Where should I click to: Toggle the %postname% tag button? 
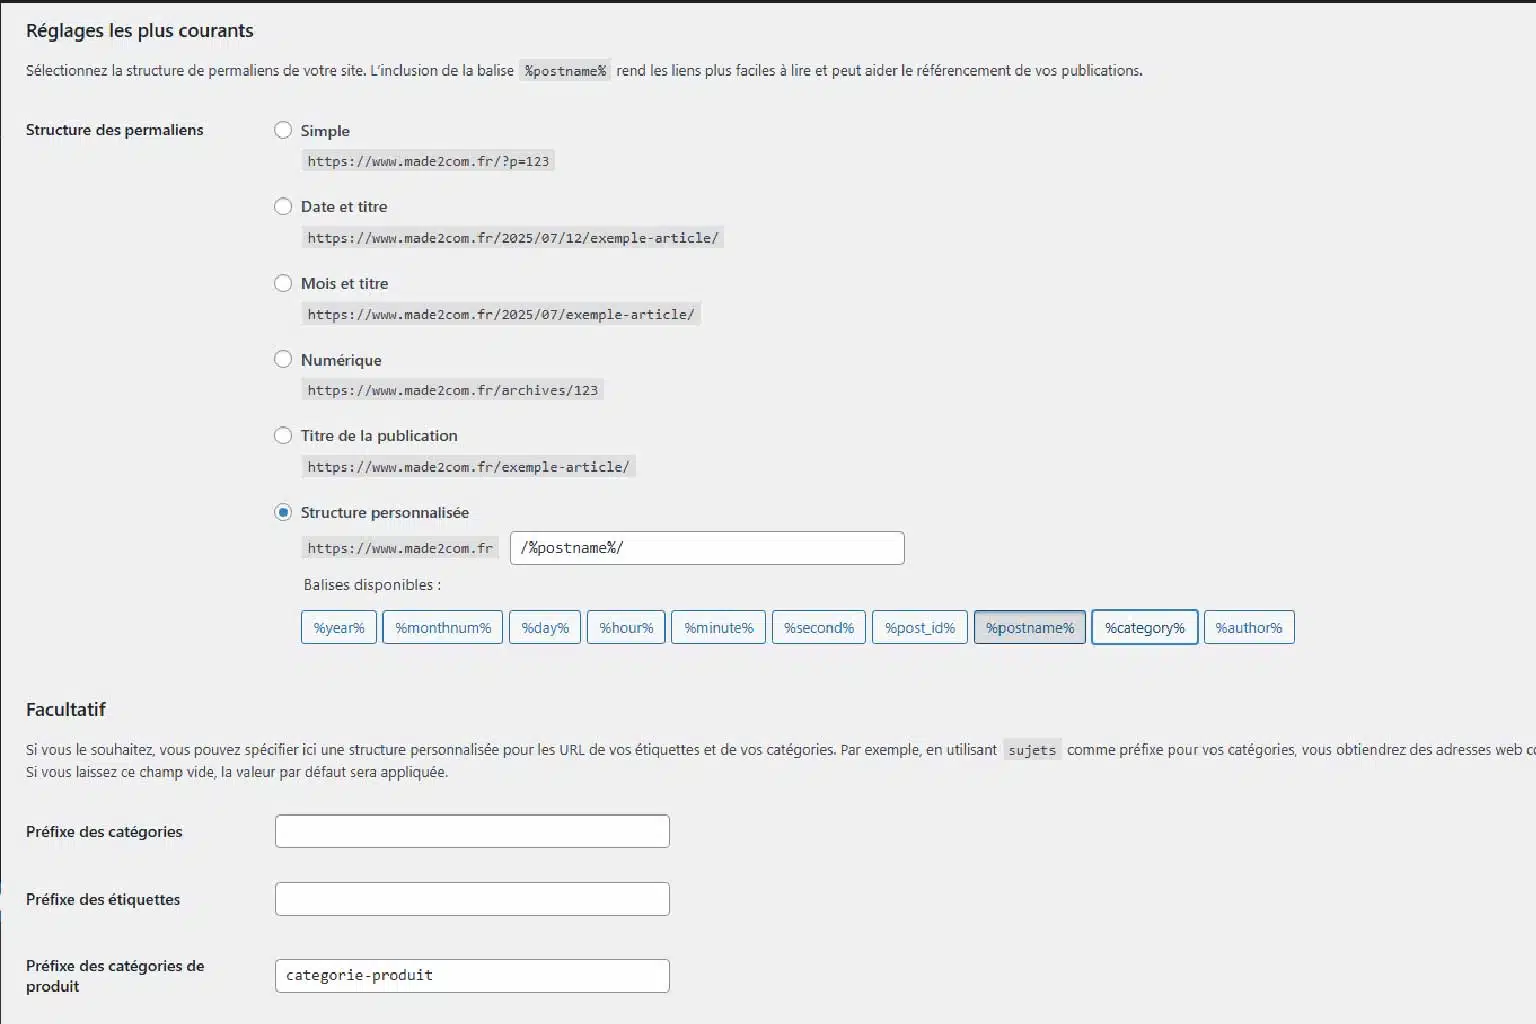(1030, 627)
